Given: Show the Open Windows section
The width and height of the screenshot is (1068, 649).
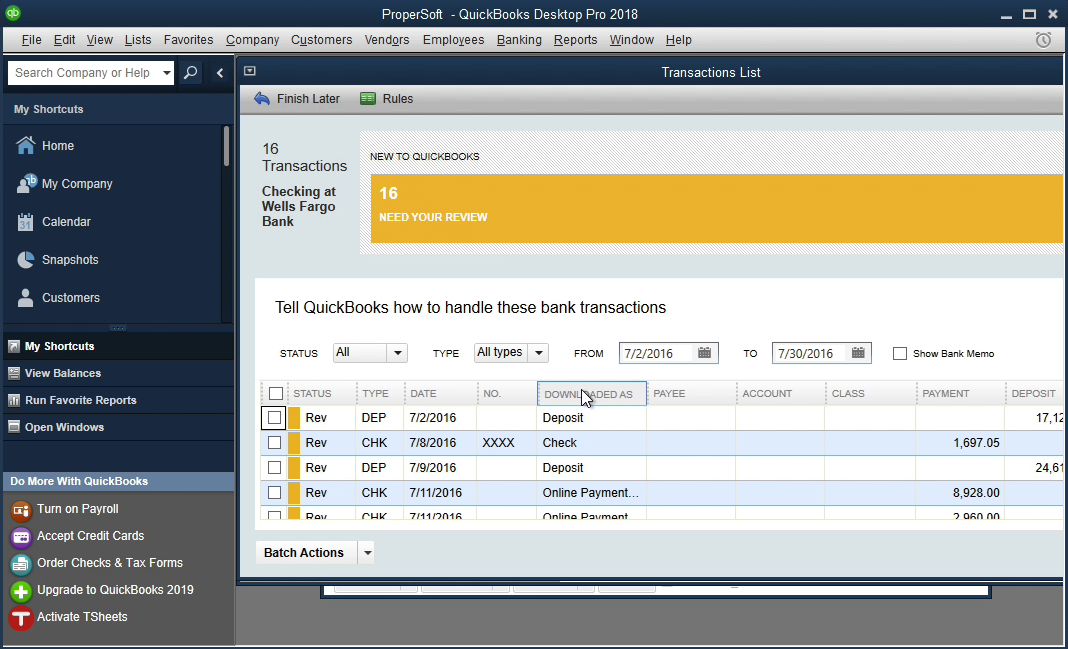Looking at the screenshot, I should 119,427.
